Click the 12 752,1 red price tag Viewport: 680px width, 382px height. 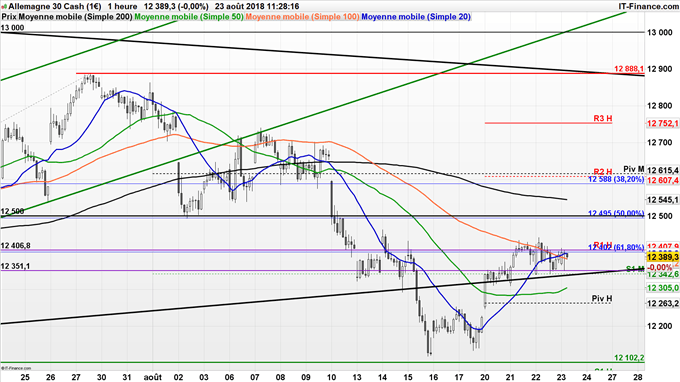pyautogui.click(x=663, y=124)
